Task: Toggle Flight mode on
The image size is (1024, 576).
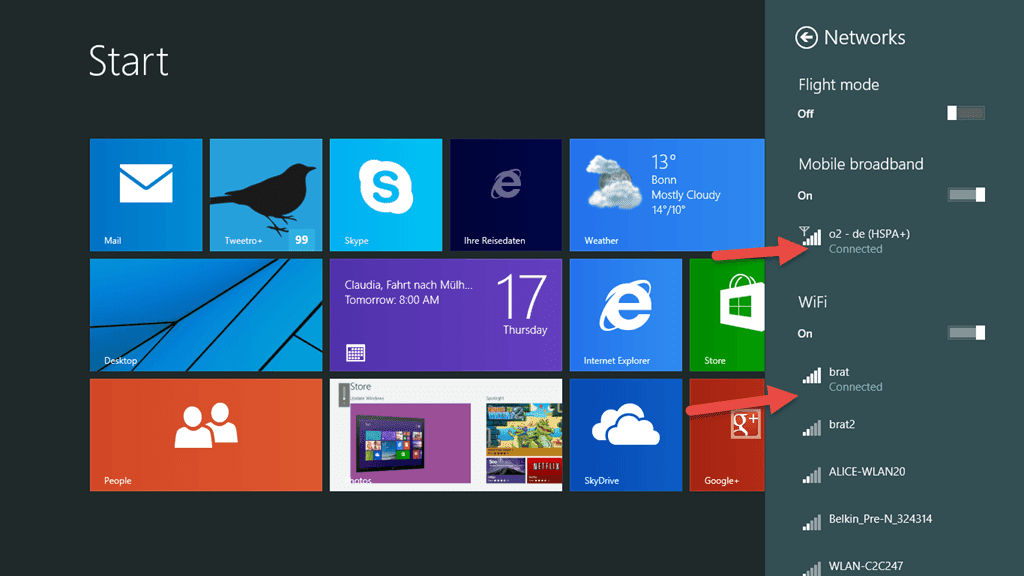Action: 966,113
